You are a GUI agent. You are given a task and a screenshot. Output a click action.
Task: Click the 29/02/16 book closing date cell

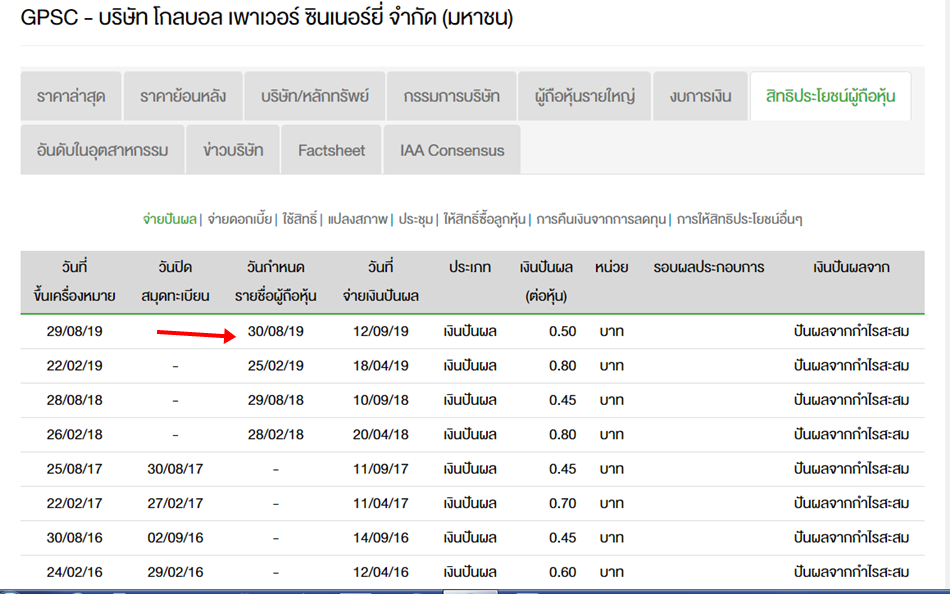point(175,572)
